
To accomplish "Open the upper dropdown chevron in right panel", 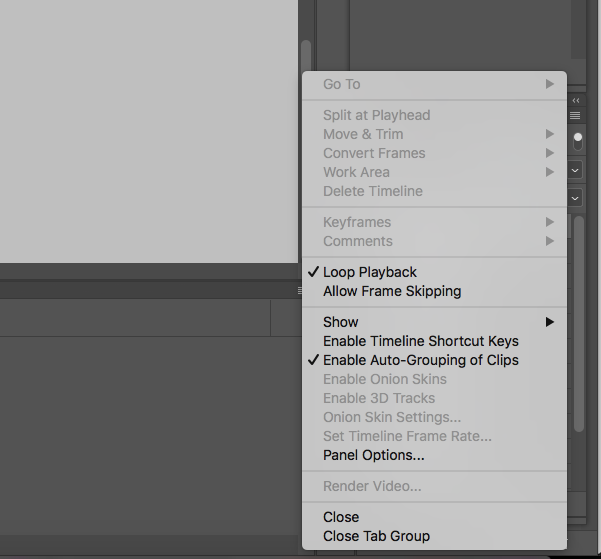I will [575, 170].
